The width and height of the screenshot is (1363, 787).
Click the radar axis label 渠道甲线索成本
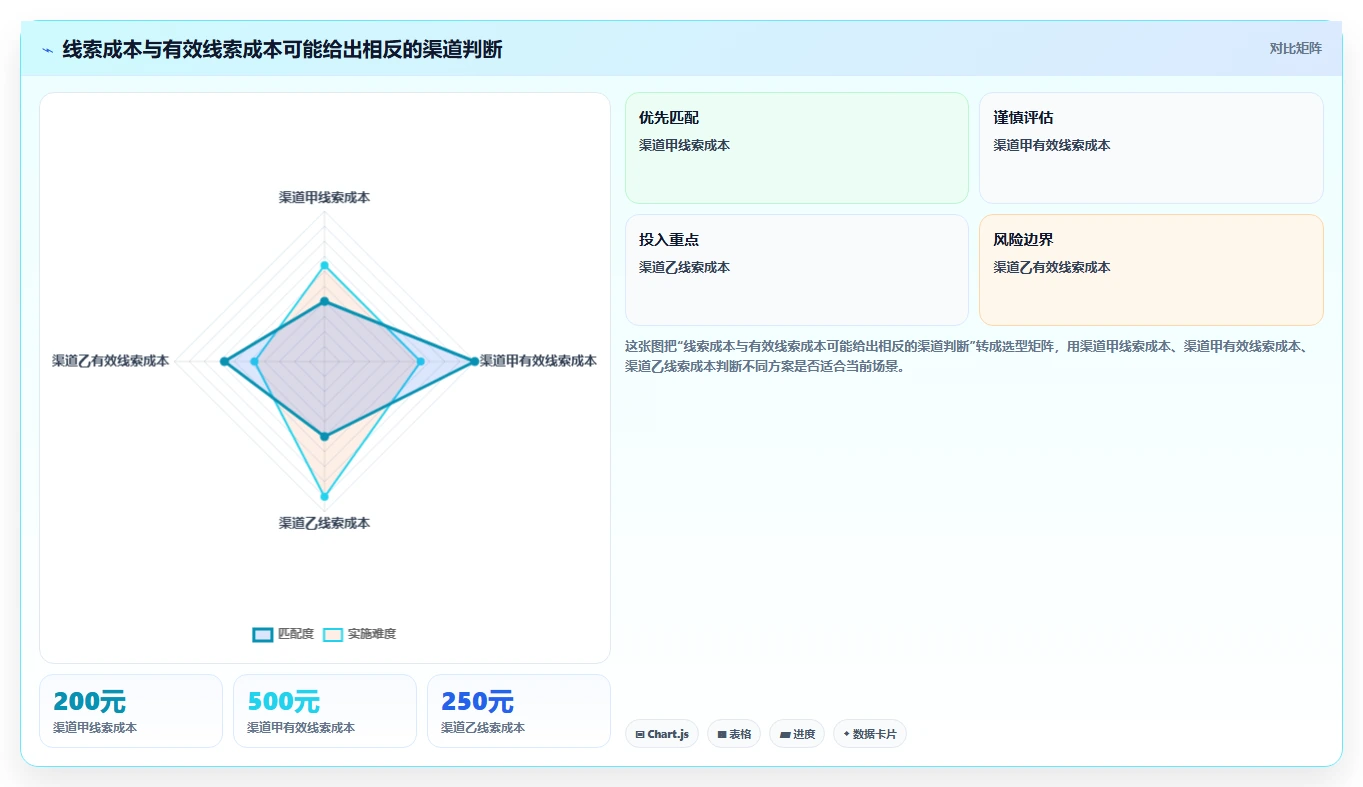324,198
